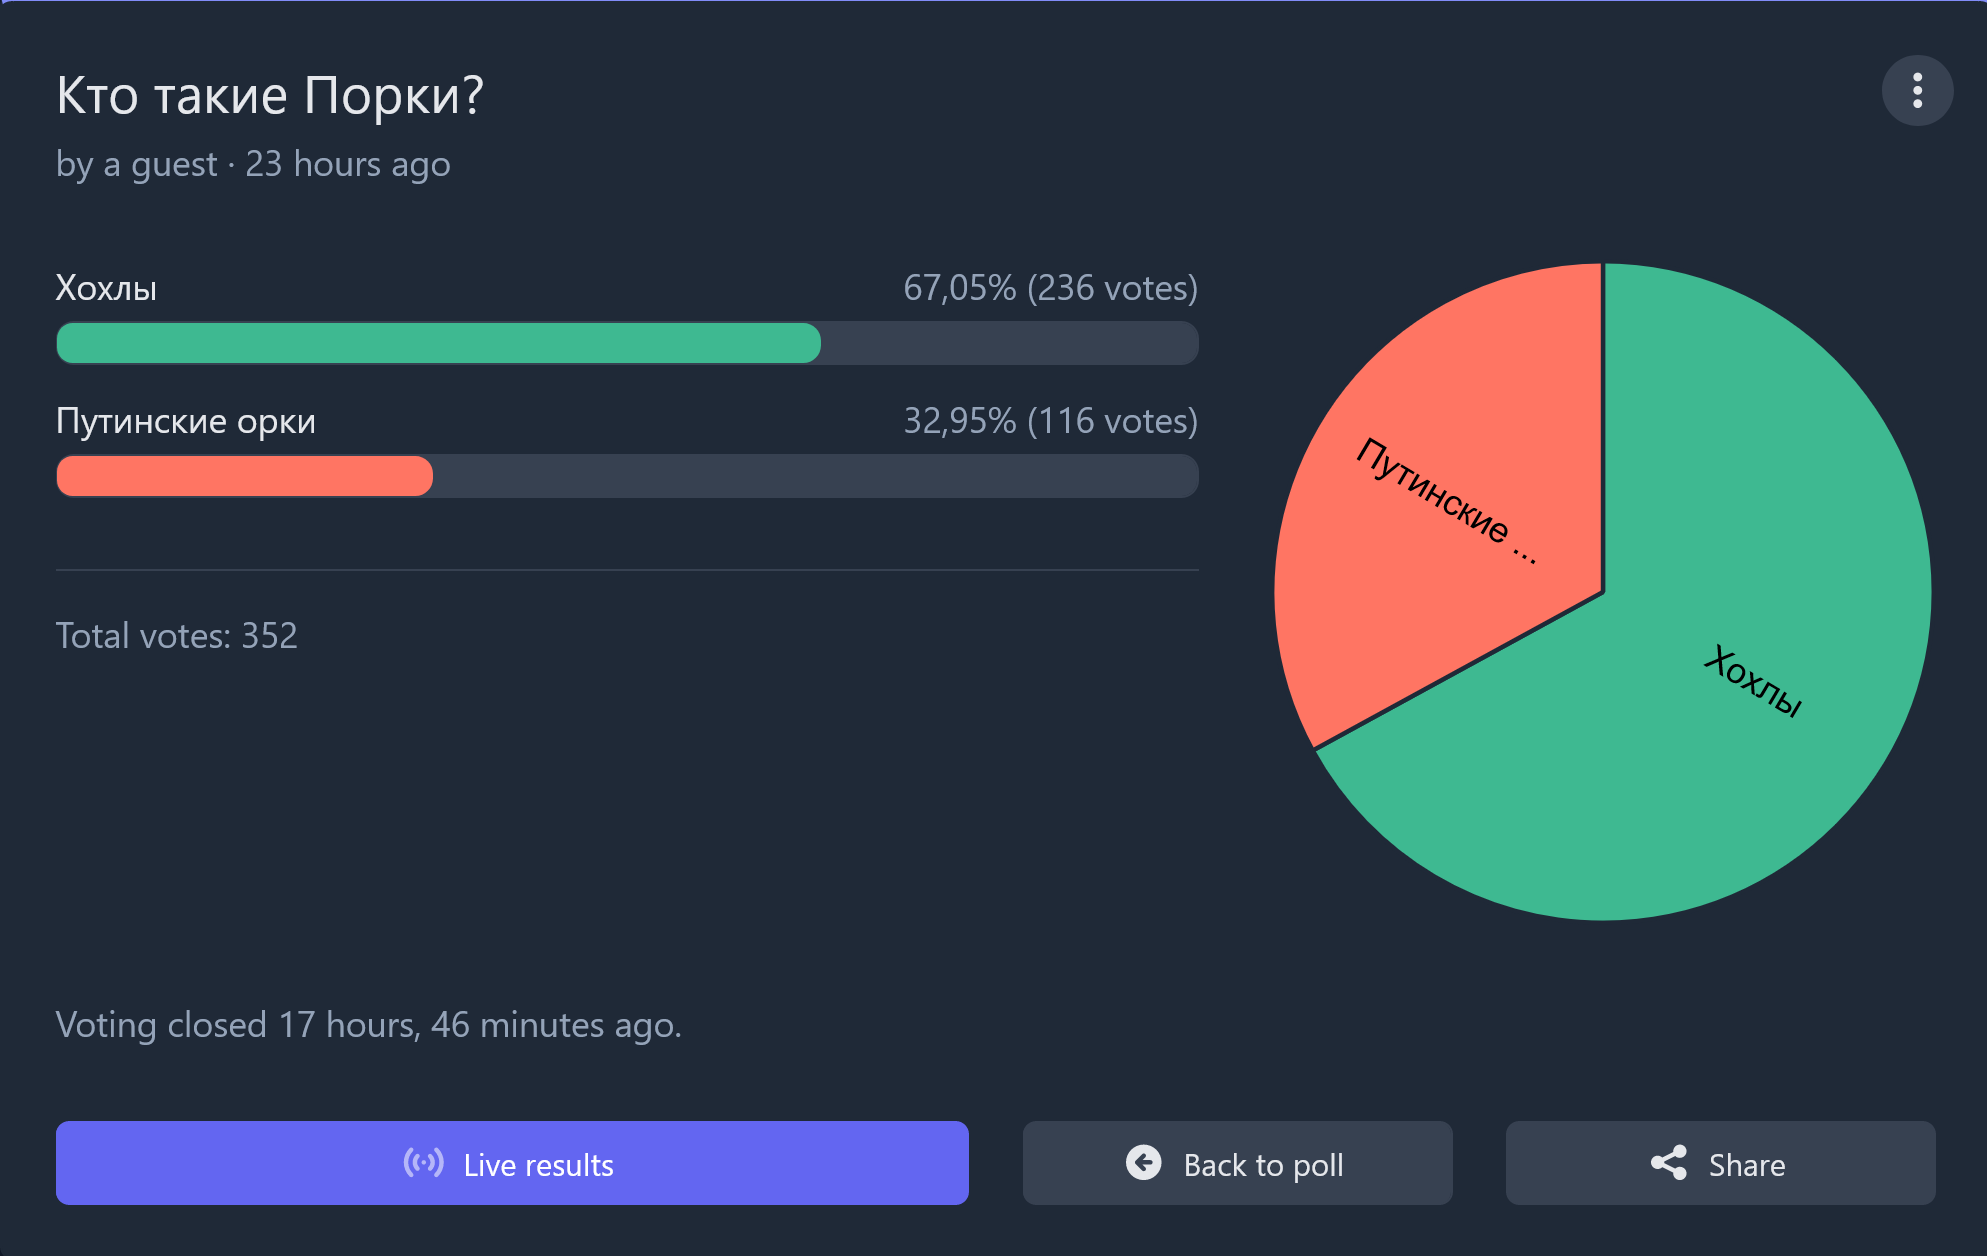Click the "Путинские ..." label inside the pie chart
Image resolution: width=1987 pixels, height=1256 pixels.
(x=1446, y=500)
